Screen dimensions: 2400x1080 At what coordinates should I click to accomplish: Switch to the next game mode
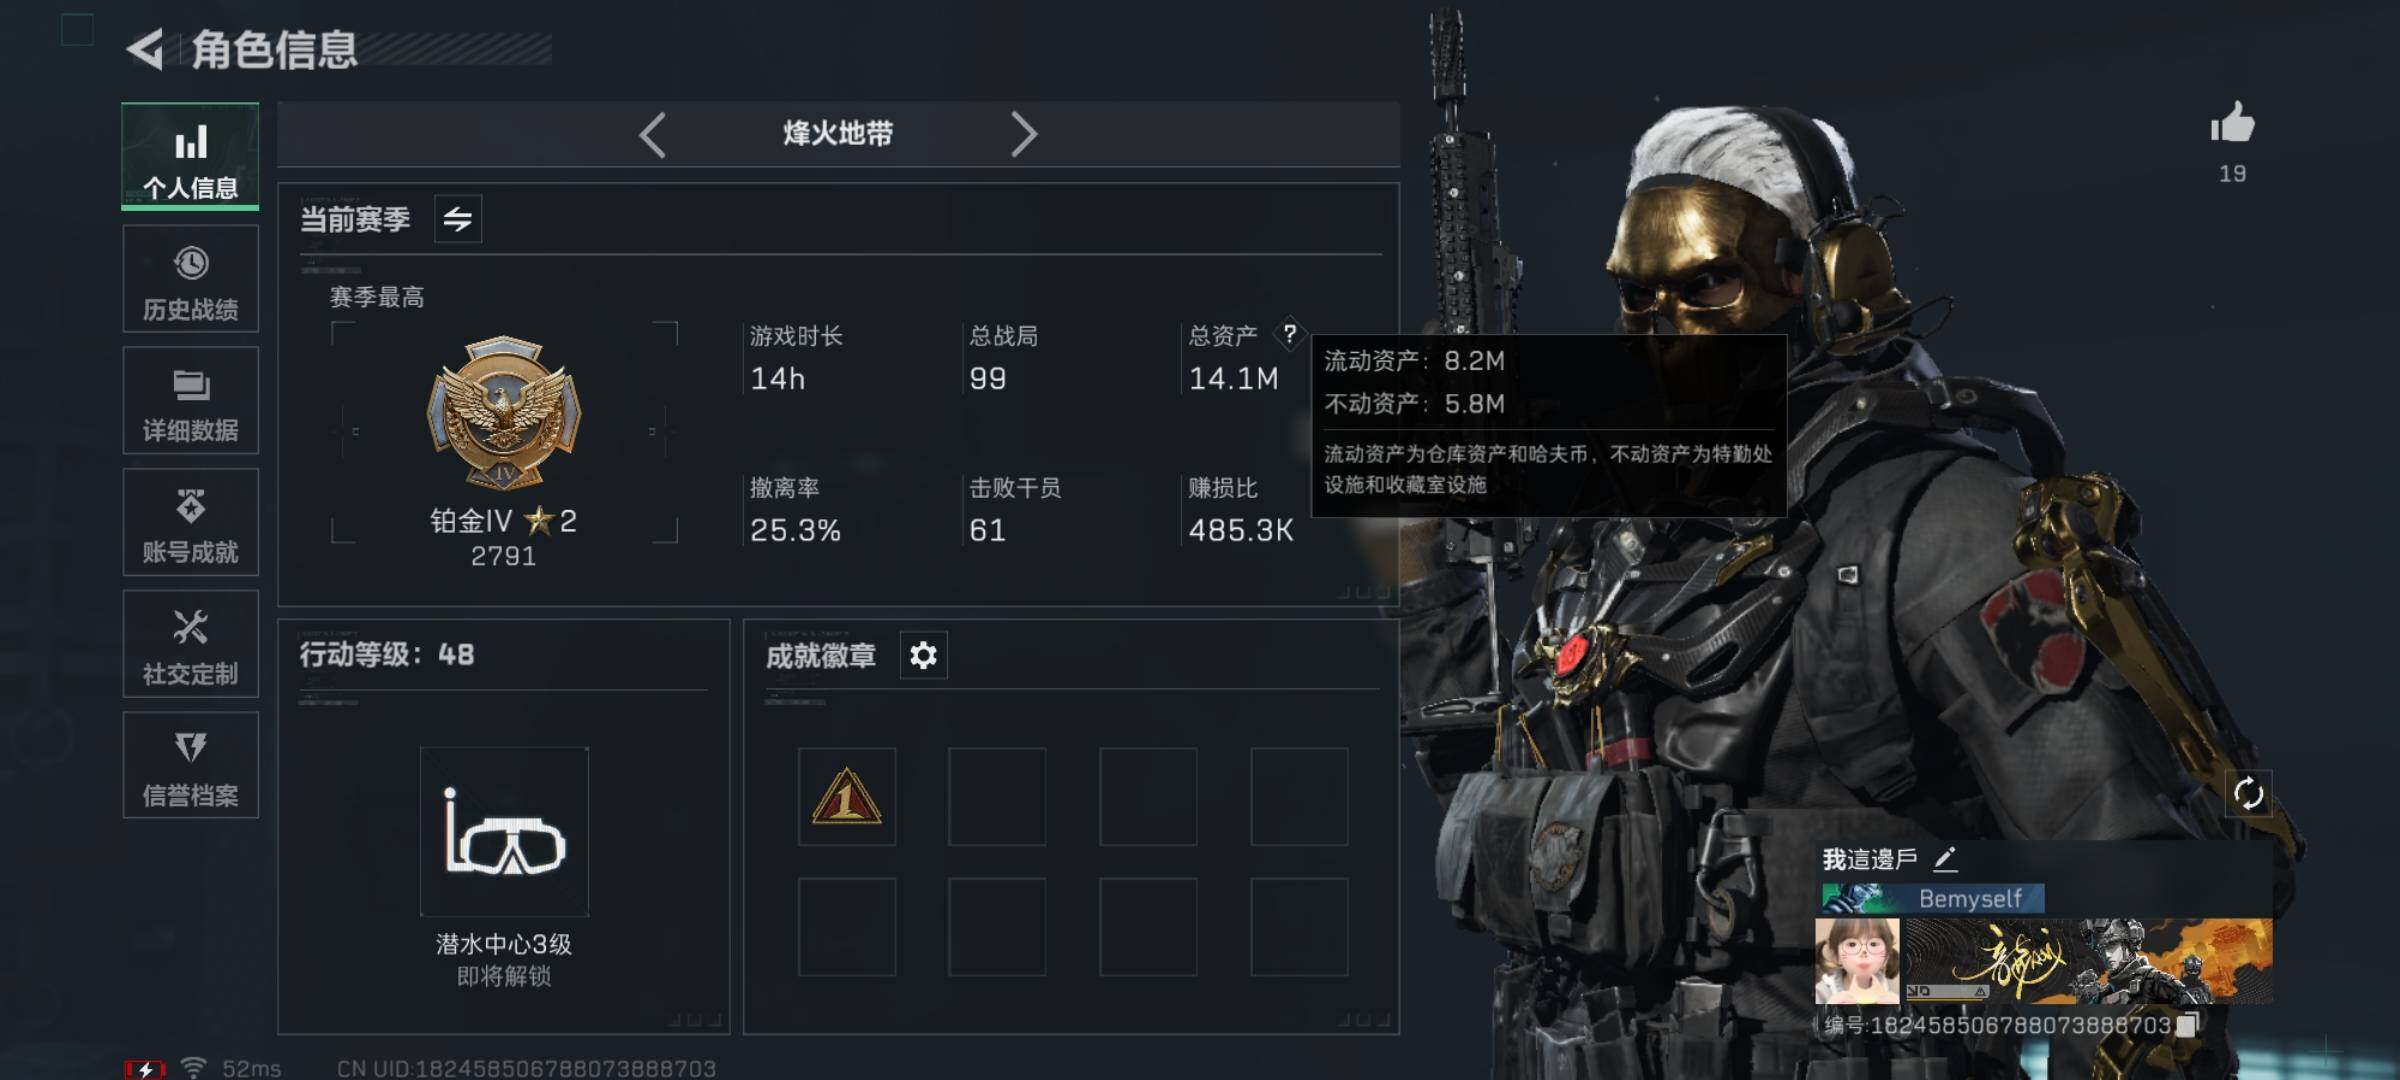[x=1023, y=134]
